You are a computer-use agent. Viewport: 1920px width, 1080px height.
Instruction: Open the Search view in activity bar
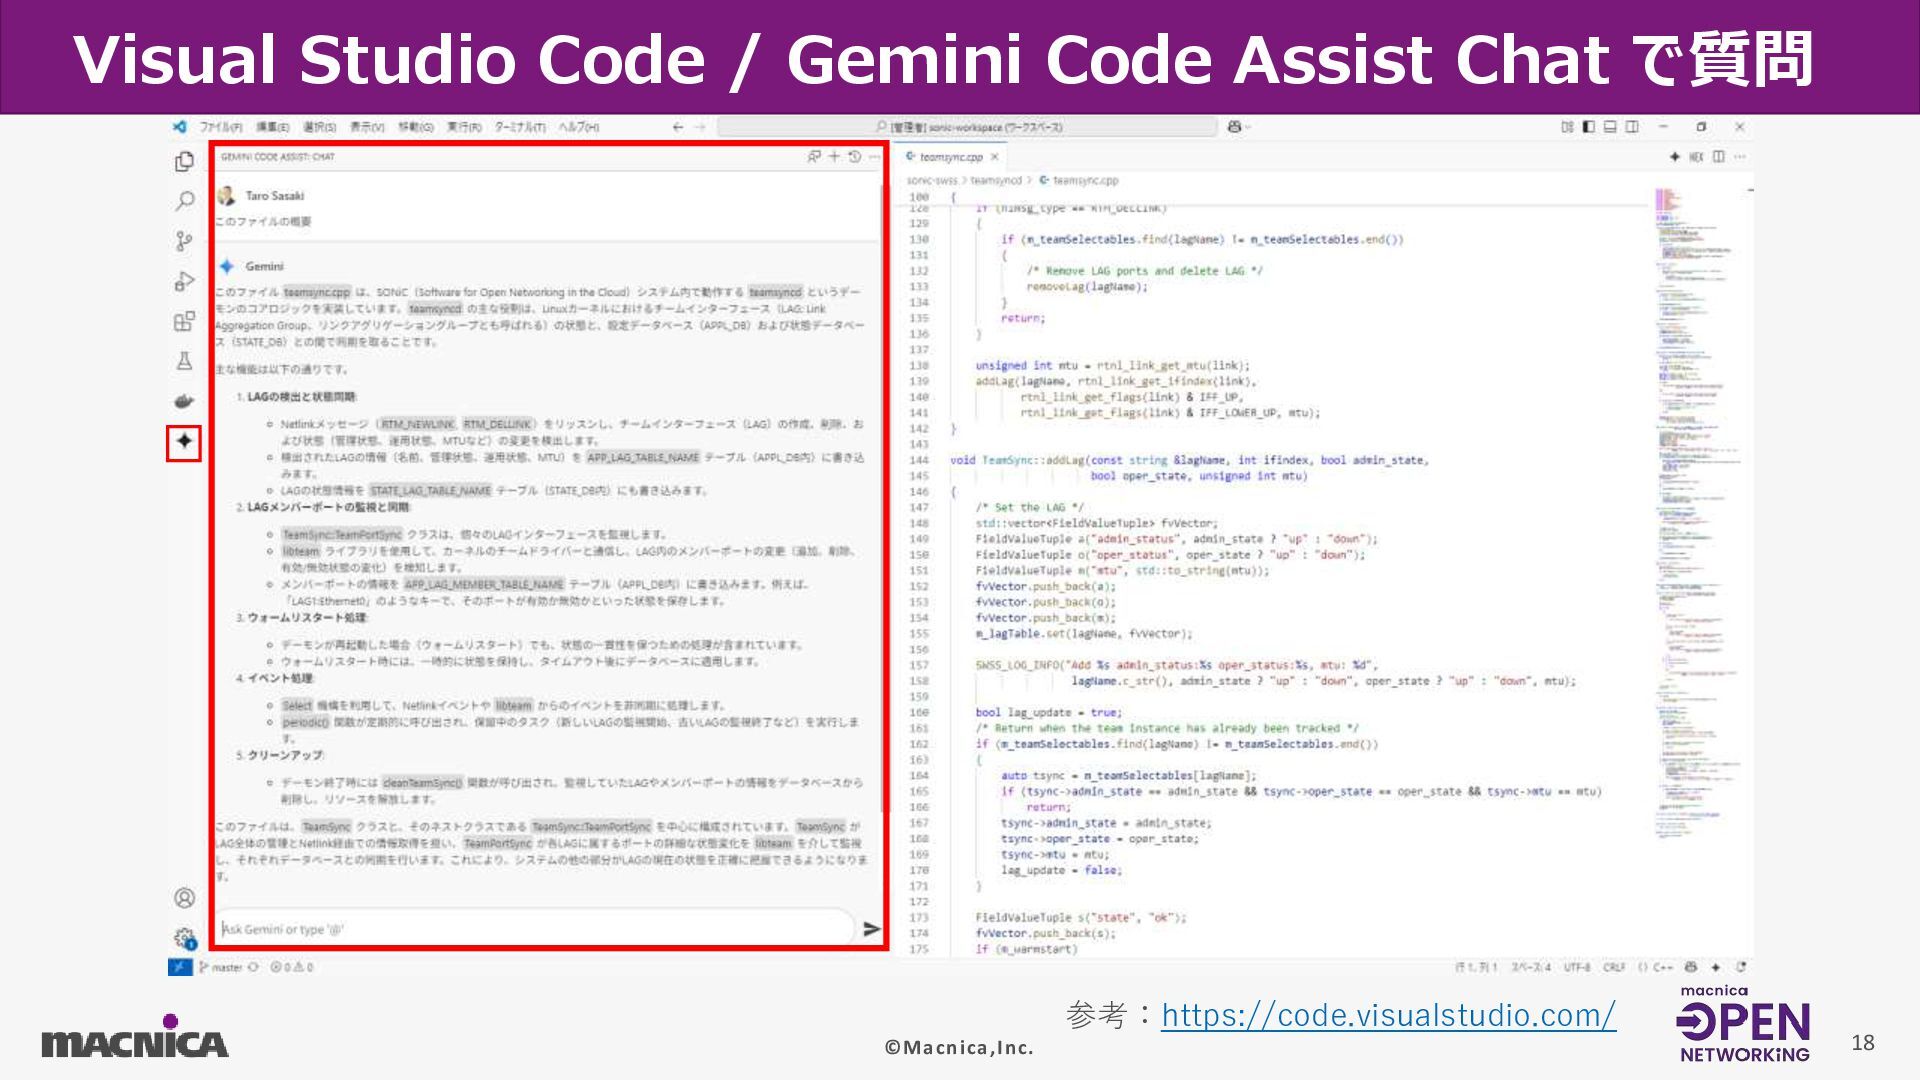pos(184,201)
